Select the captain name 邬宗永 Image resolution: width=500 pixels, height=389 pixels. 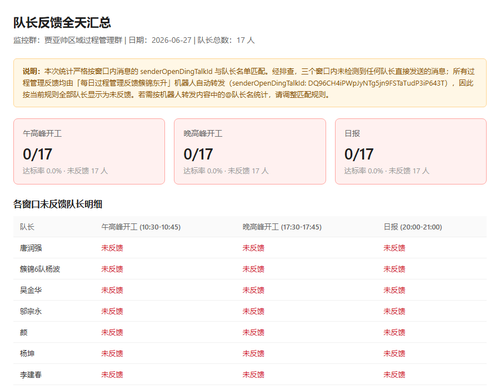tap(31, 311)
